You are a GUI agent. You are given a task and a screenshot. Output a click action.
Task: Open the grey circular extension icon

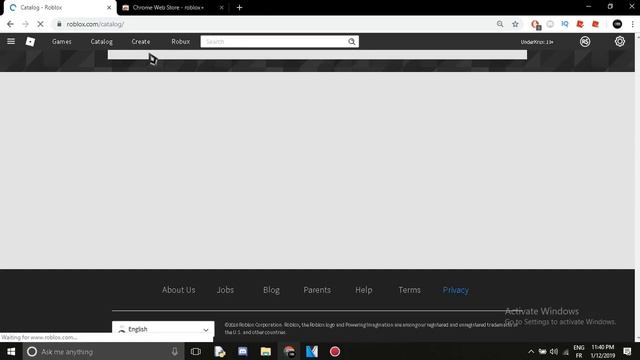[x=550, y=24]
